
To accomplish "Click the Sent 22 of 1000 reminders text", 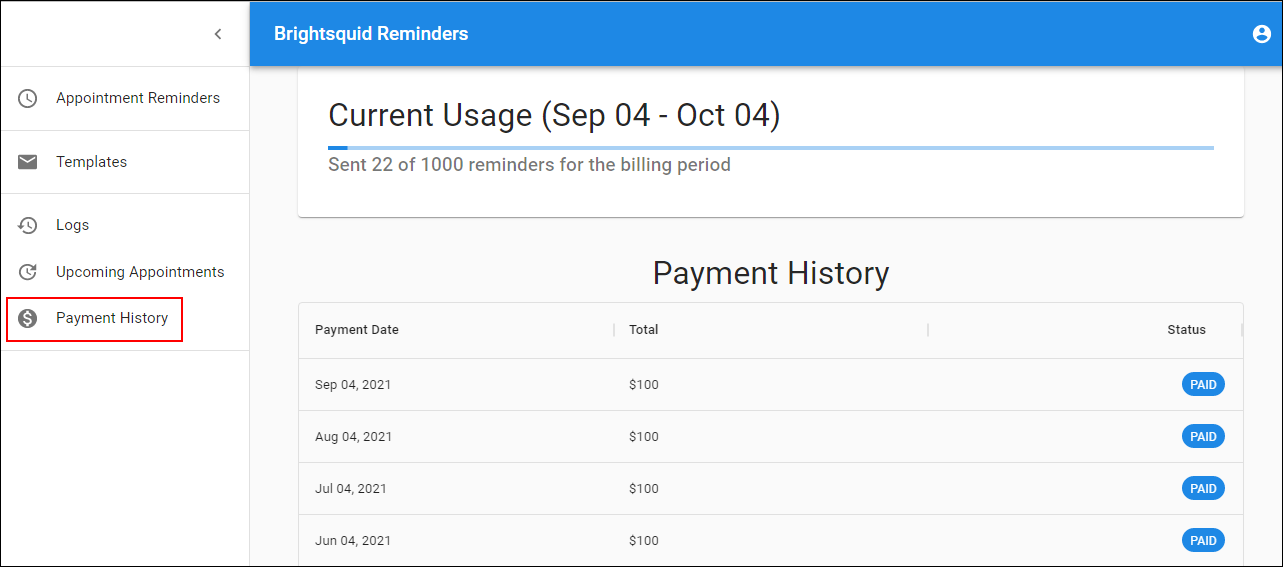I will coord(529,165).
